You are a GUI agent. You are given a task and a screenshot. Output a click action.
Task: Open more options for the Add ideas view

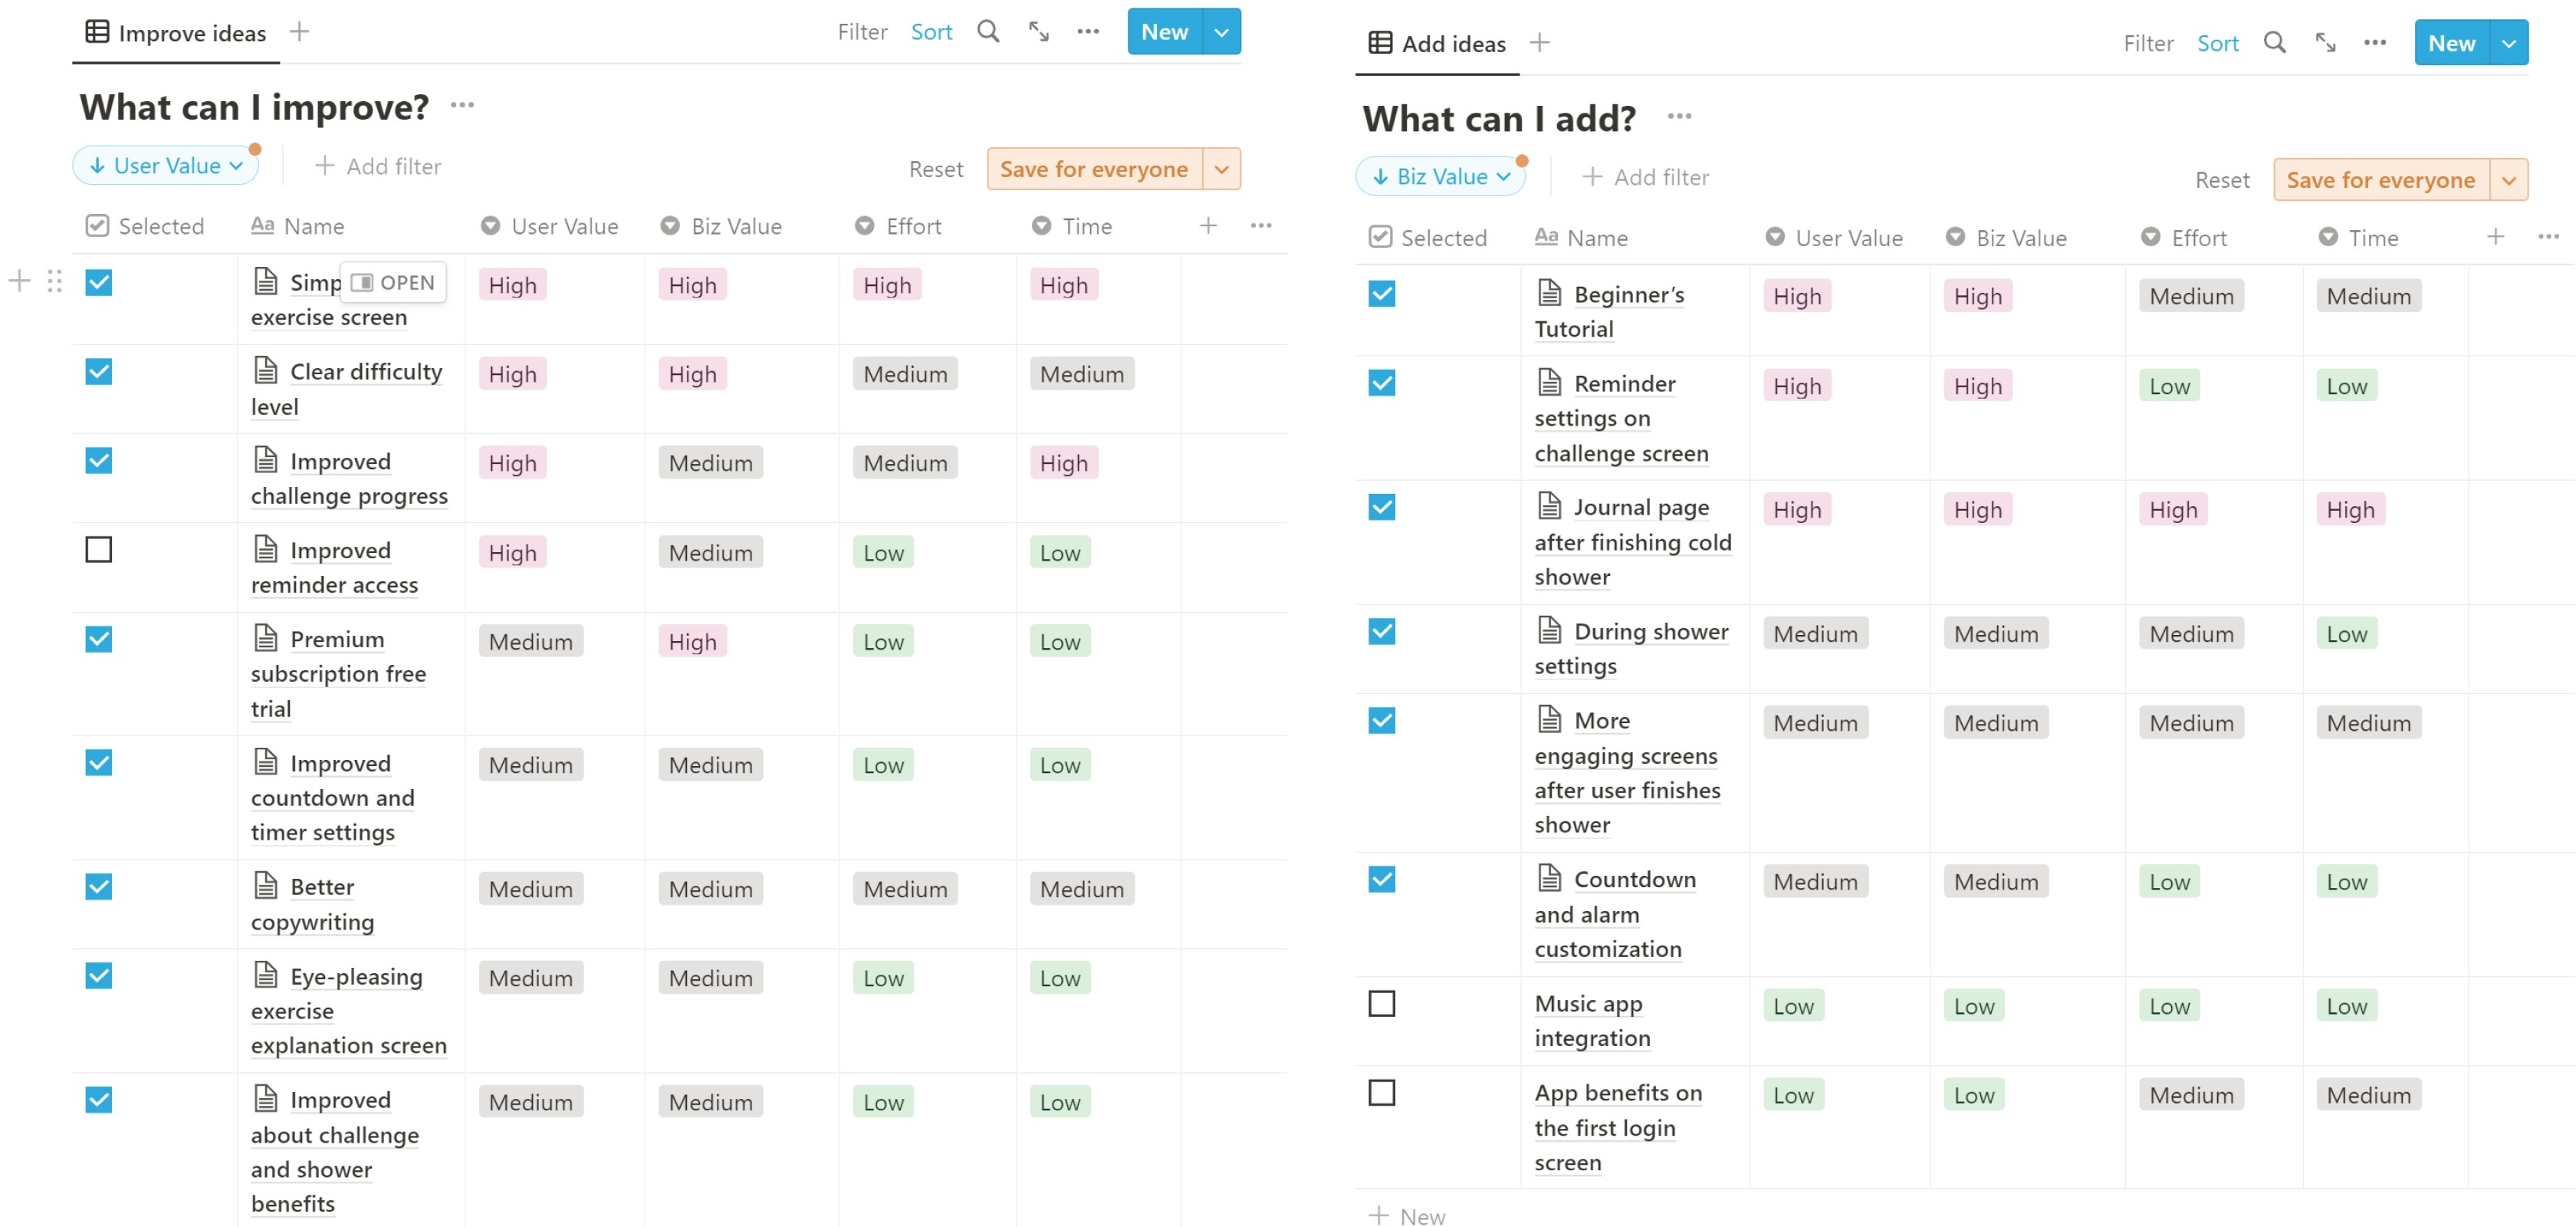tap(2375, 43)
